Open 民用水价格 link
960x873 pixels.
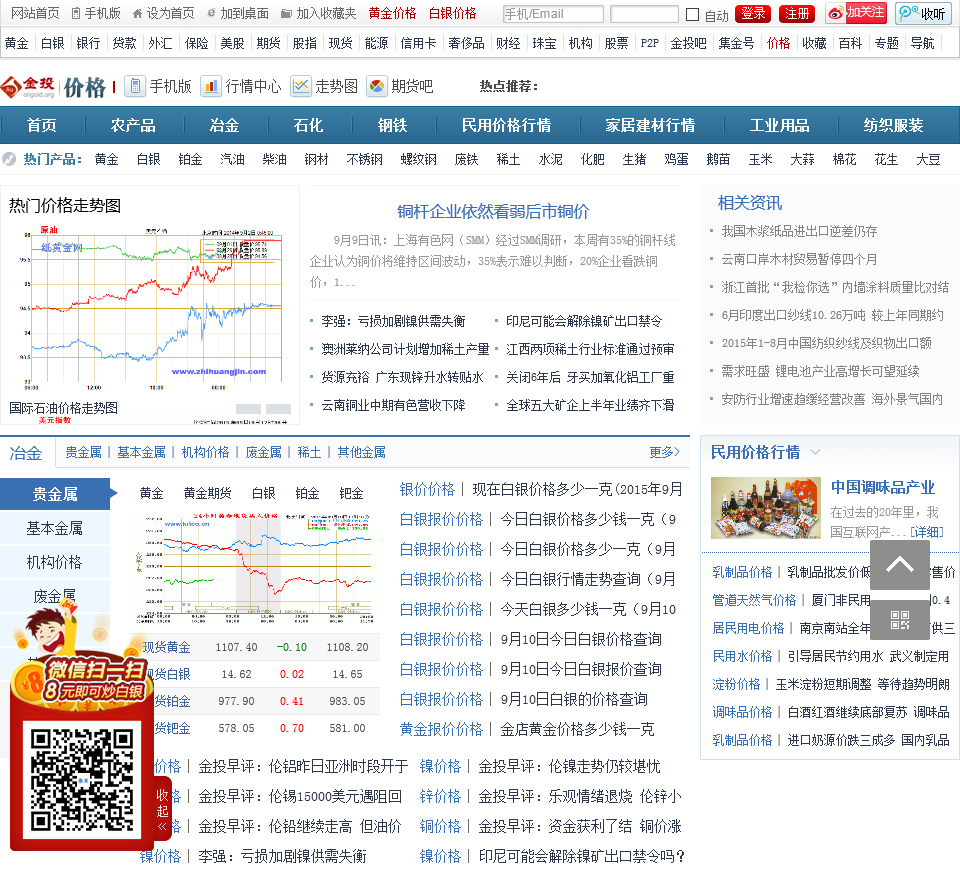(x=742, y=656)
